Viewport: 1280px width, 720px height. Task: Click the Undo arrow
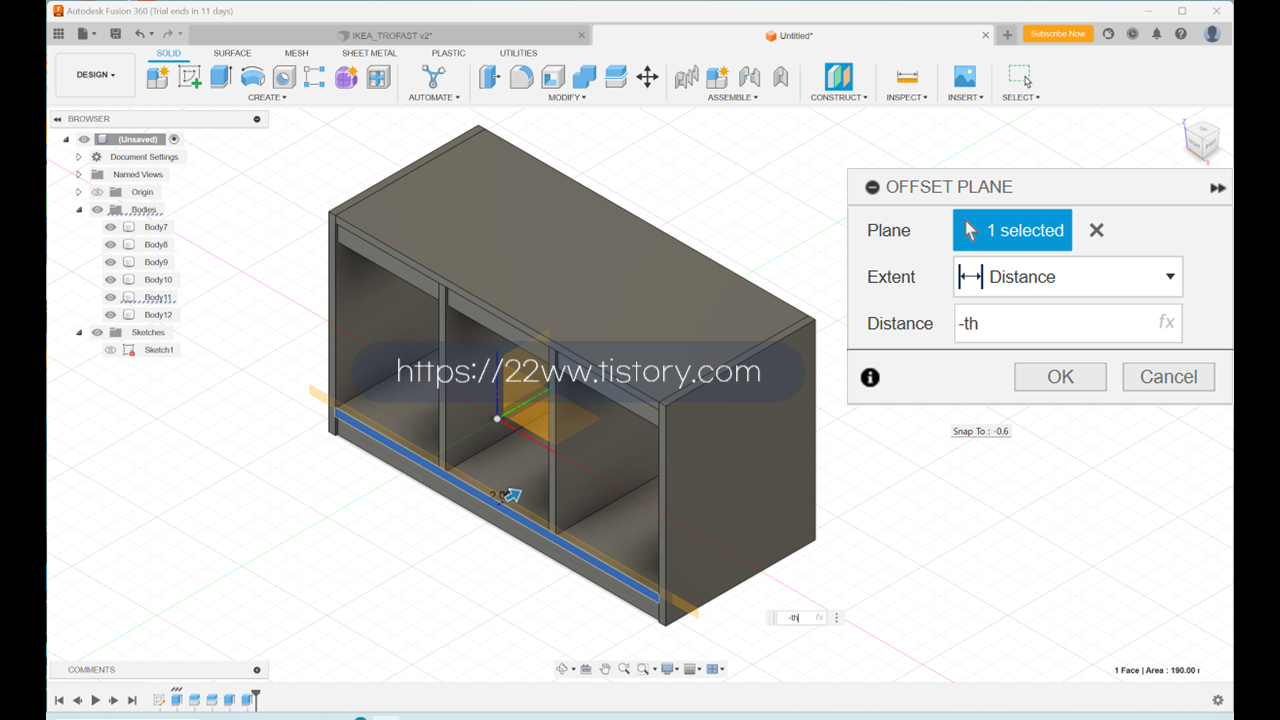(x=140, y=34)
